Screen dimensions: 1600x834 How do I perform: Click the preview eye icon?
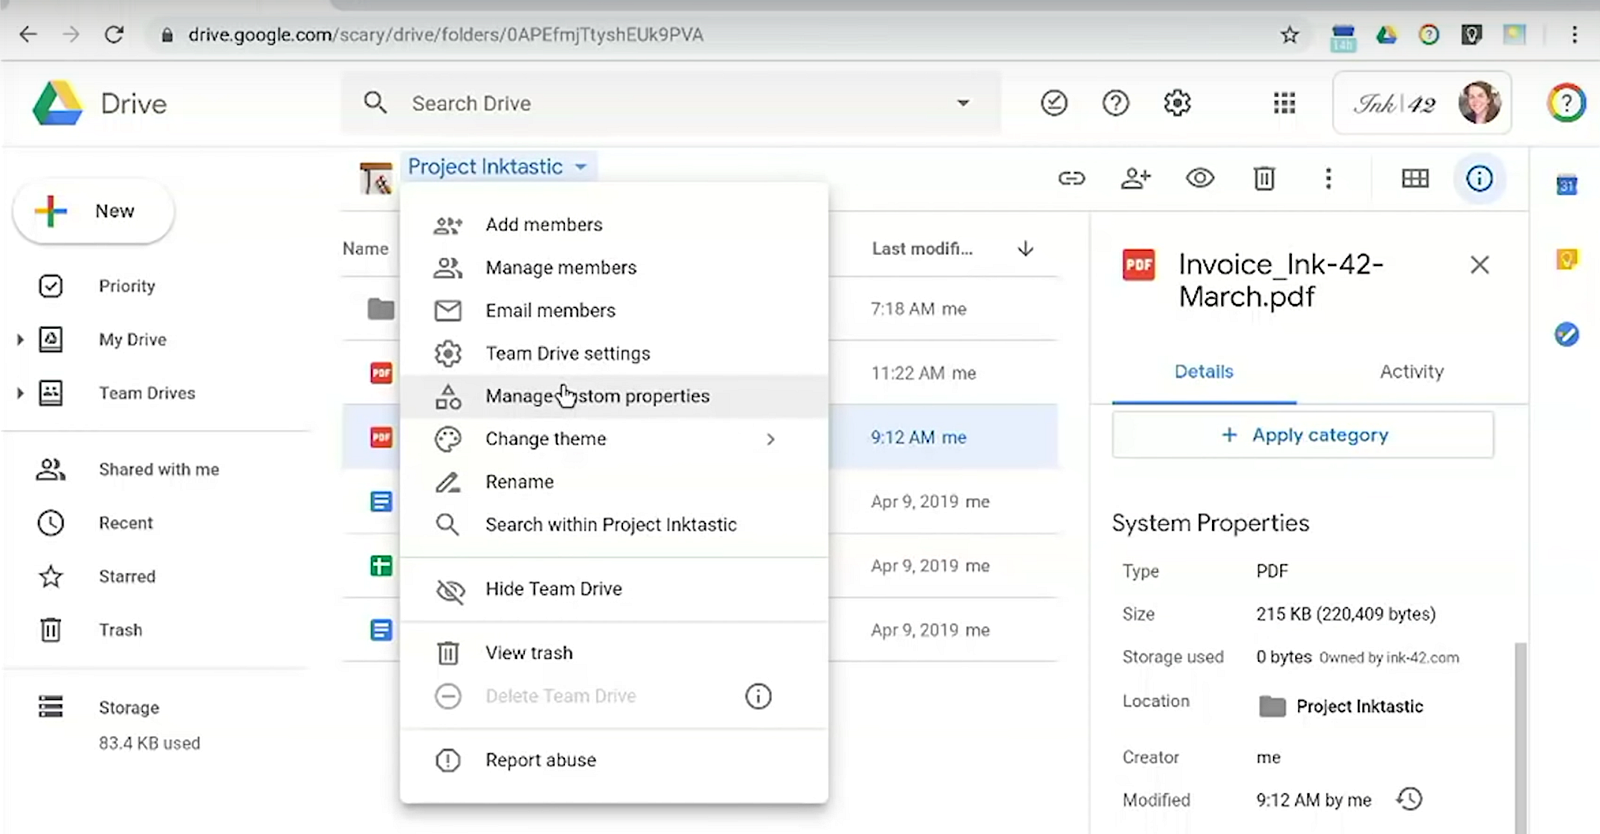tap(1200, 179)
